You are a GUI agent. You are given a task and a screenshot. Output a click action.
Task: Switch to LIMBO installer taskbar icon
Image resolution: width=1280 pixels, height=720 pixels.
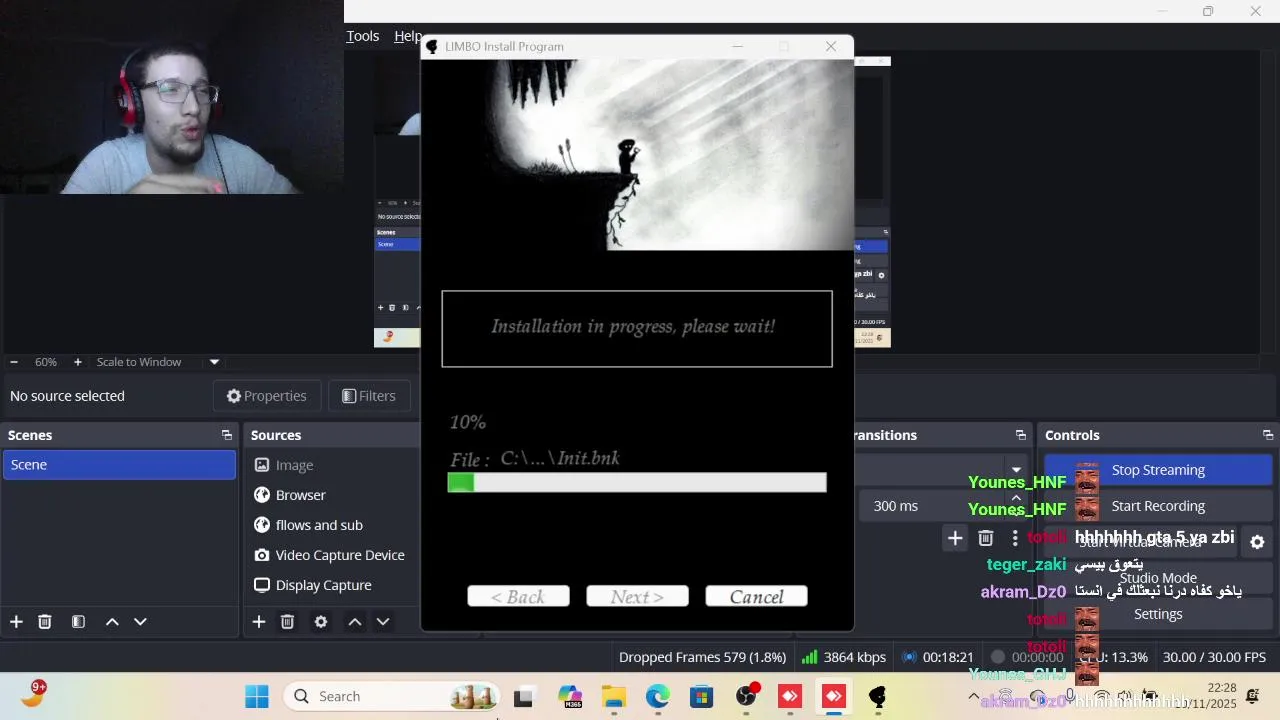click(x=878, y=696)
